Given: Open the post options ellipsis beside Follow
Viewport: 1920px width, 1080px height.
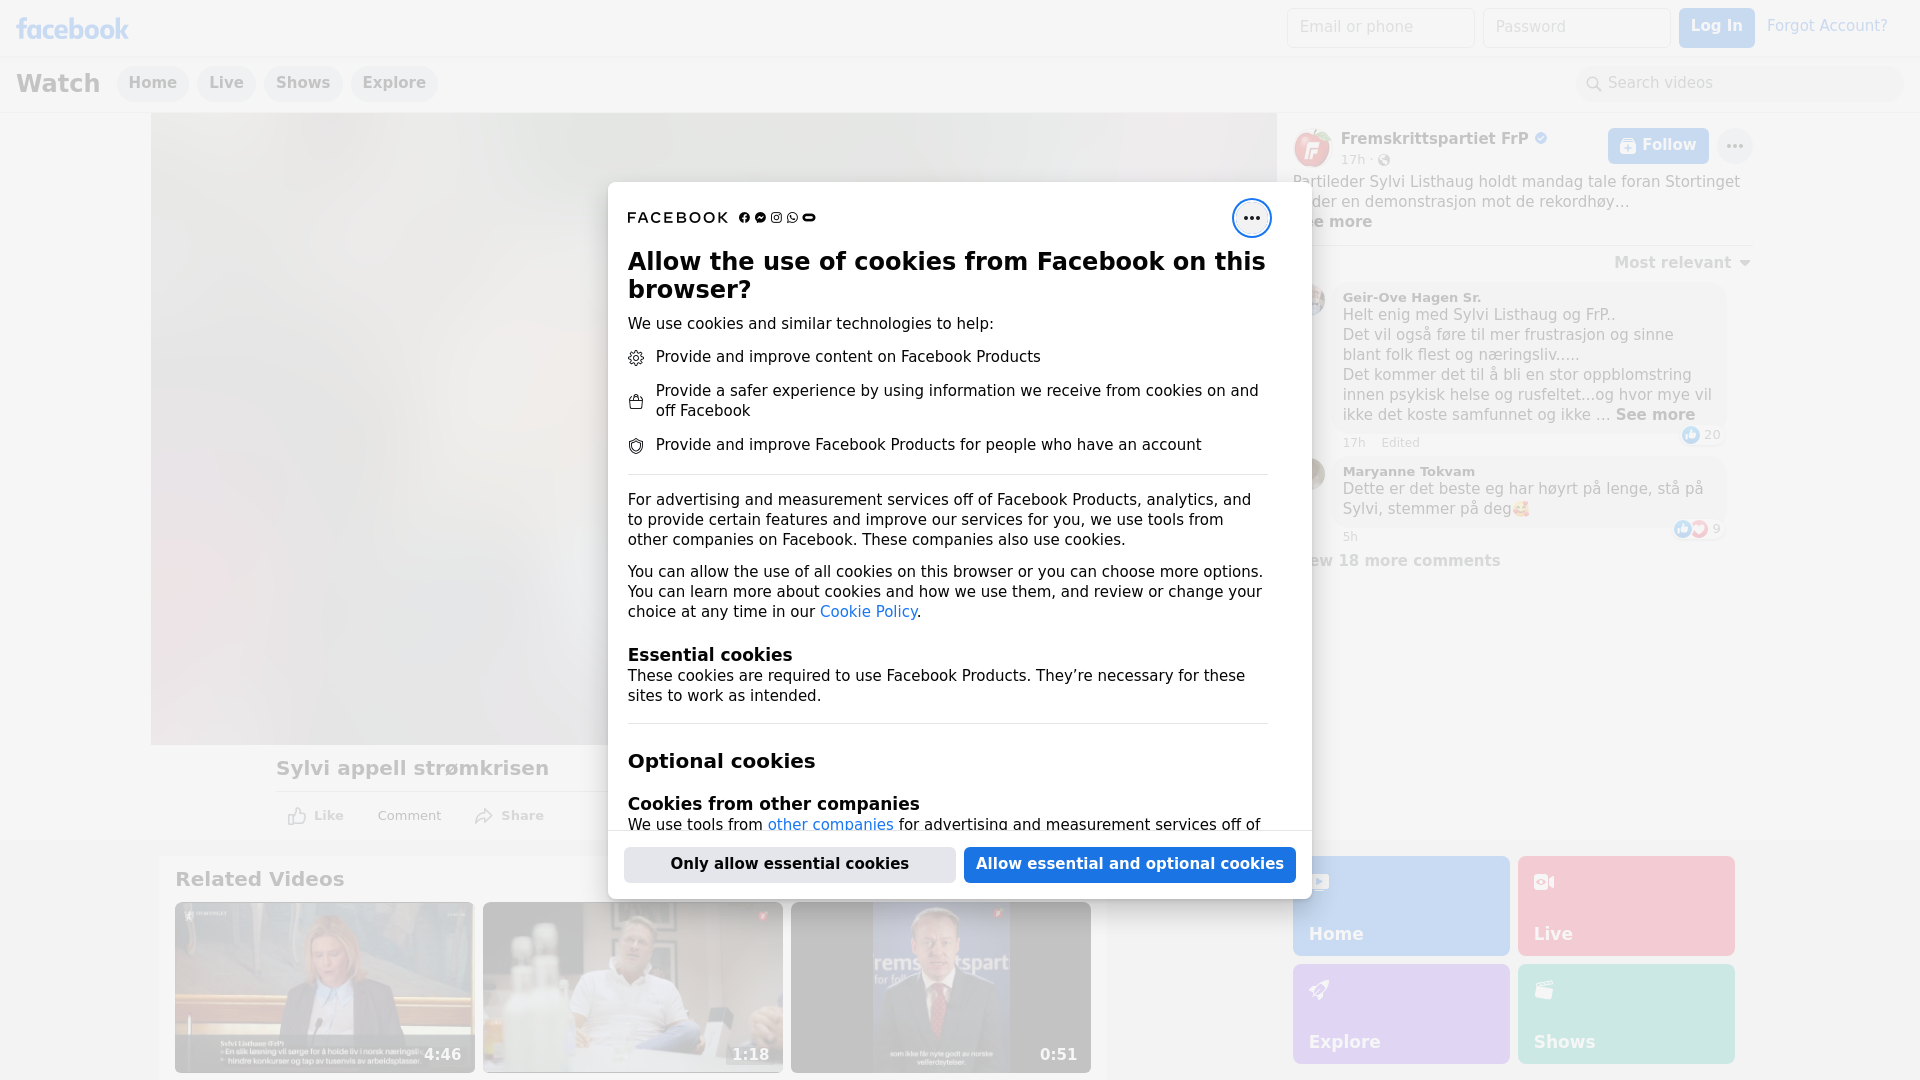Looking at the screenshot, I should 1734,146.
